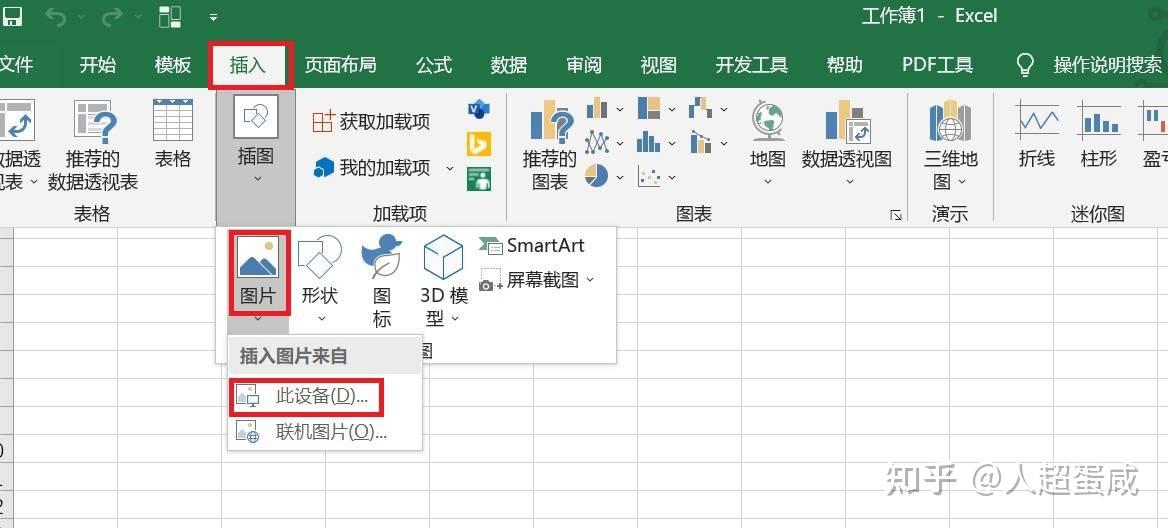Expand the customize quick access toolbar arrow
Image resolution: width=1168 pixels, height=528 pixels.
(214, 17)
